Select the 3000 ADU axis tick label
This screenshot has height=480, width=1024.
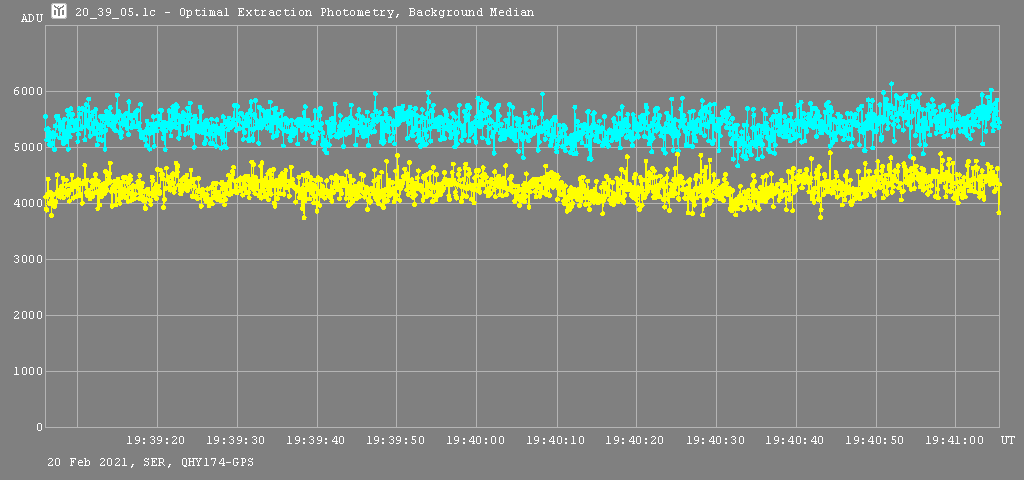tap(27, 260)
